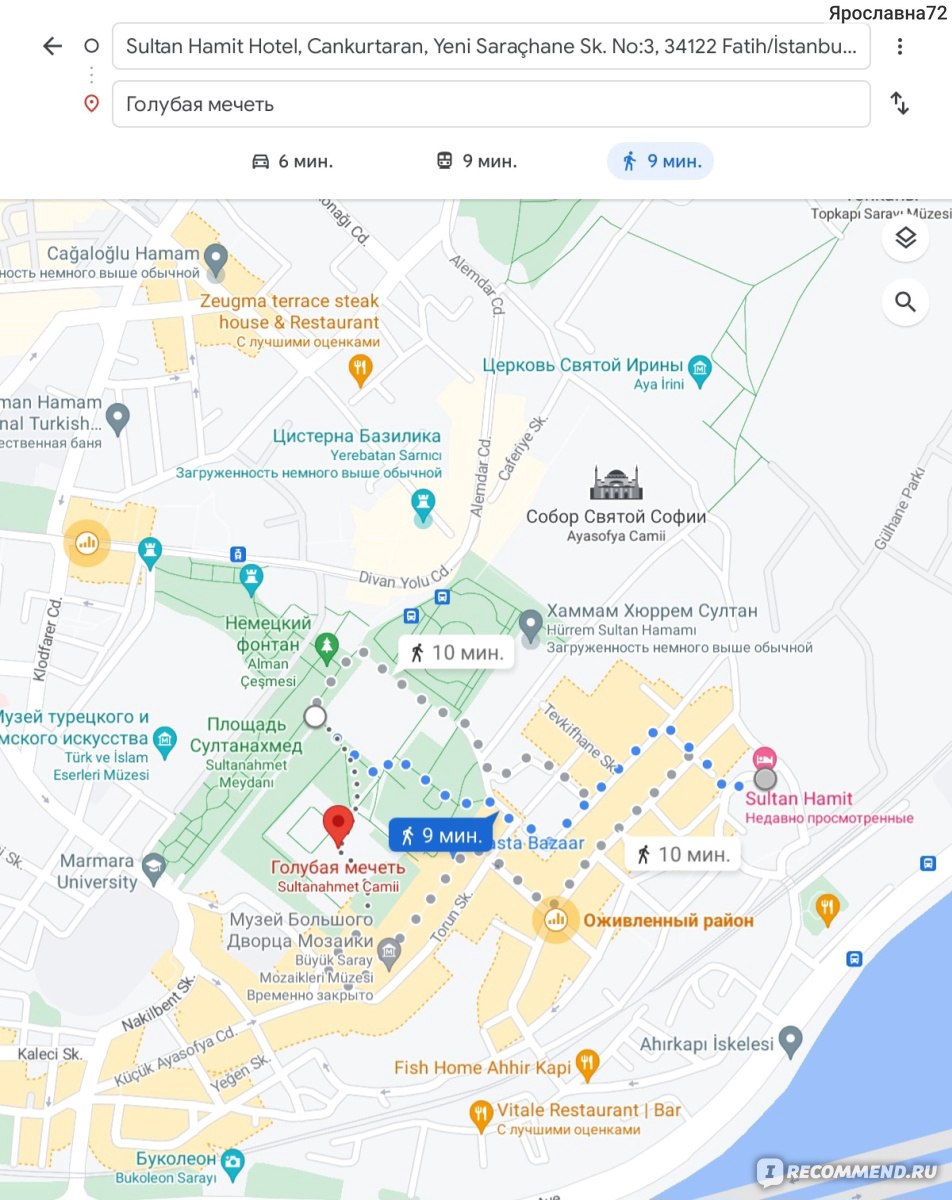Image resolution: width=952 pixels, height=1200 pixels.
Task: Open the three-dot overflow menu
Action: point(900,46)
